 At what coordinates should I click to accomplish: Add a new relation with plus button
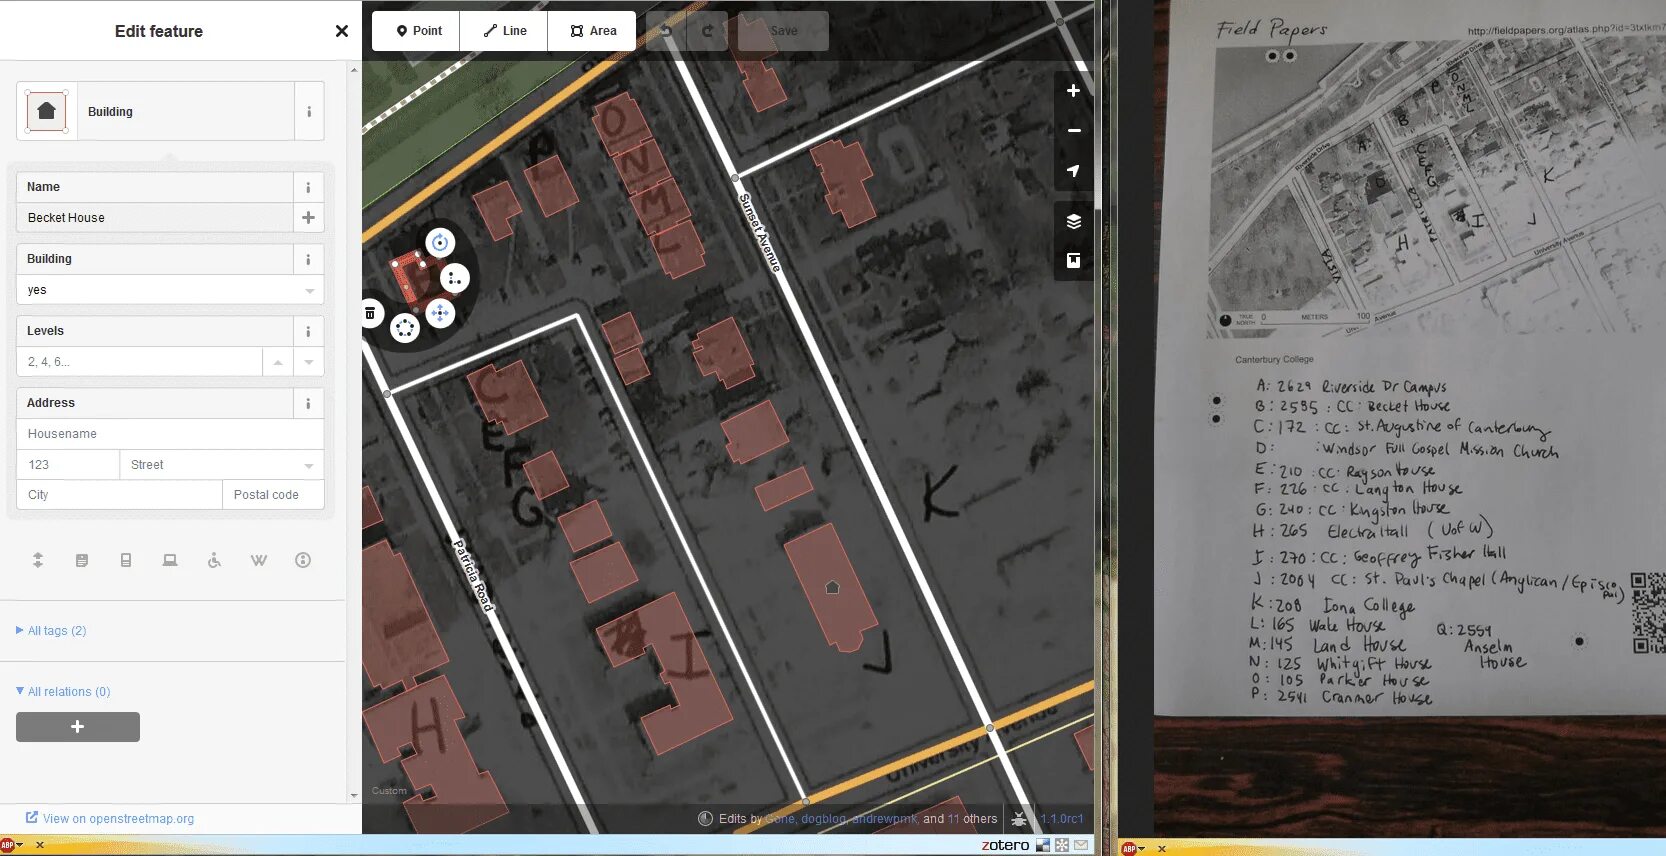click(78, 727)
